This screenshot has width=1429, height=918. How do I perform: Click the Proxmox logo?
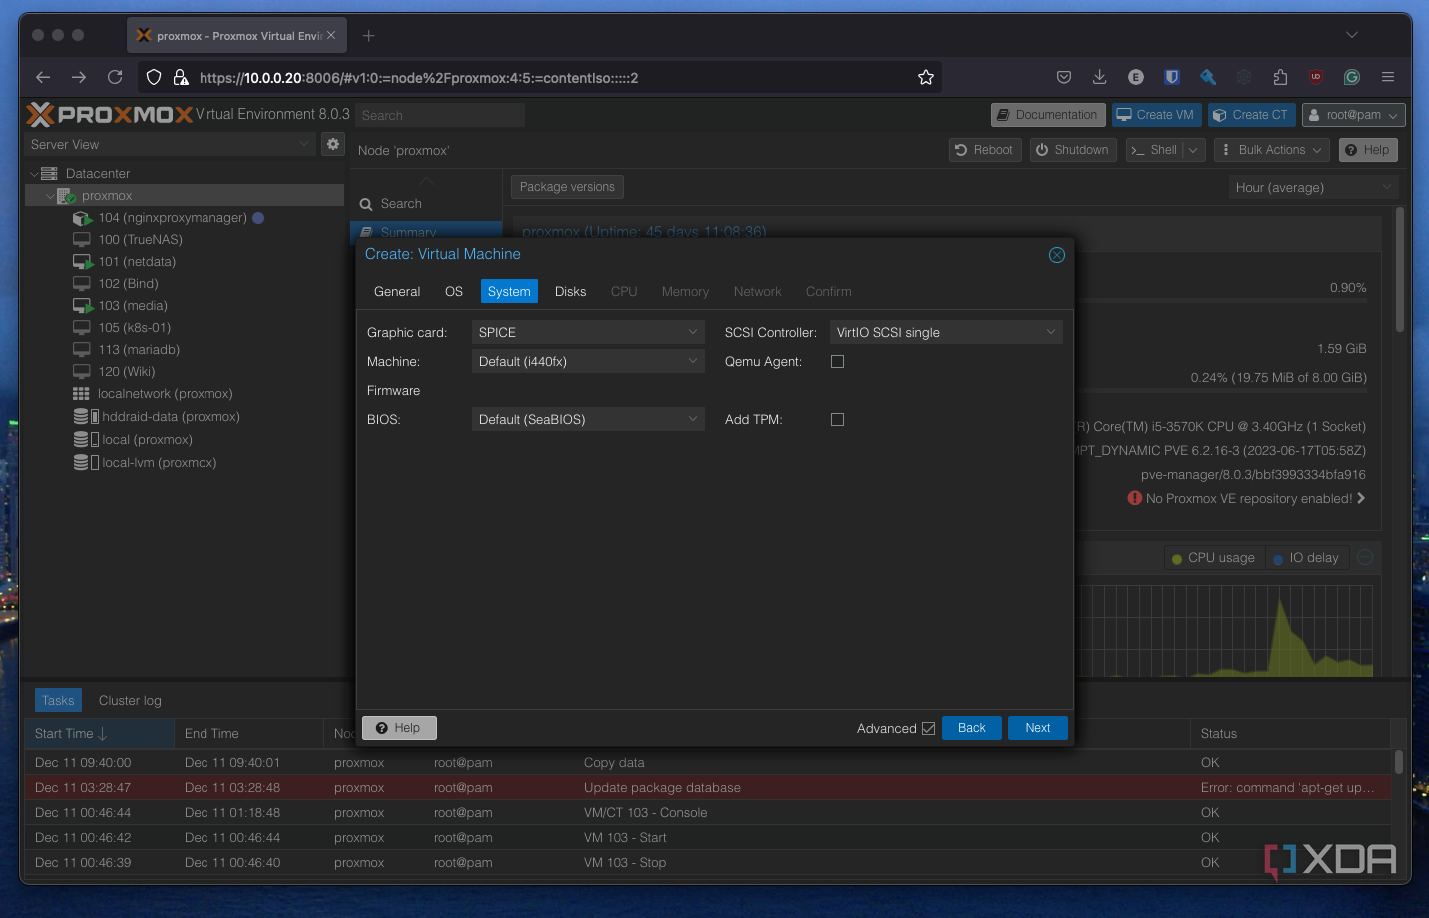point(110,114)
